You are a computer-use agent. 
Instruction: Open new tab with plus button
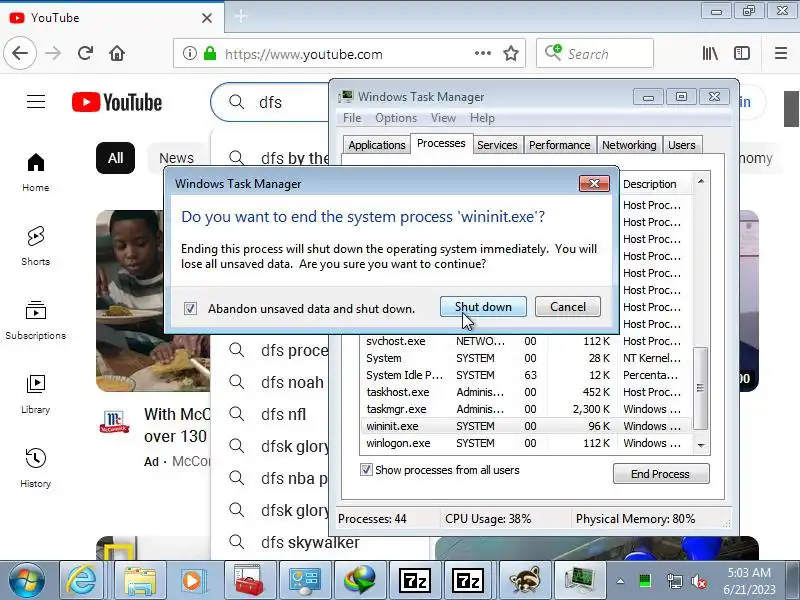point(241,17)
